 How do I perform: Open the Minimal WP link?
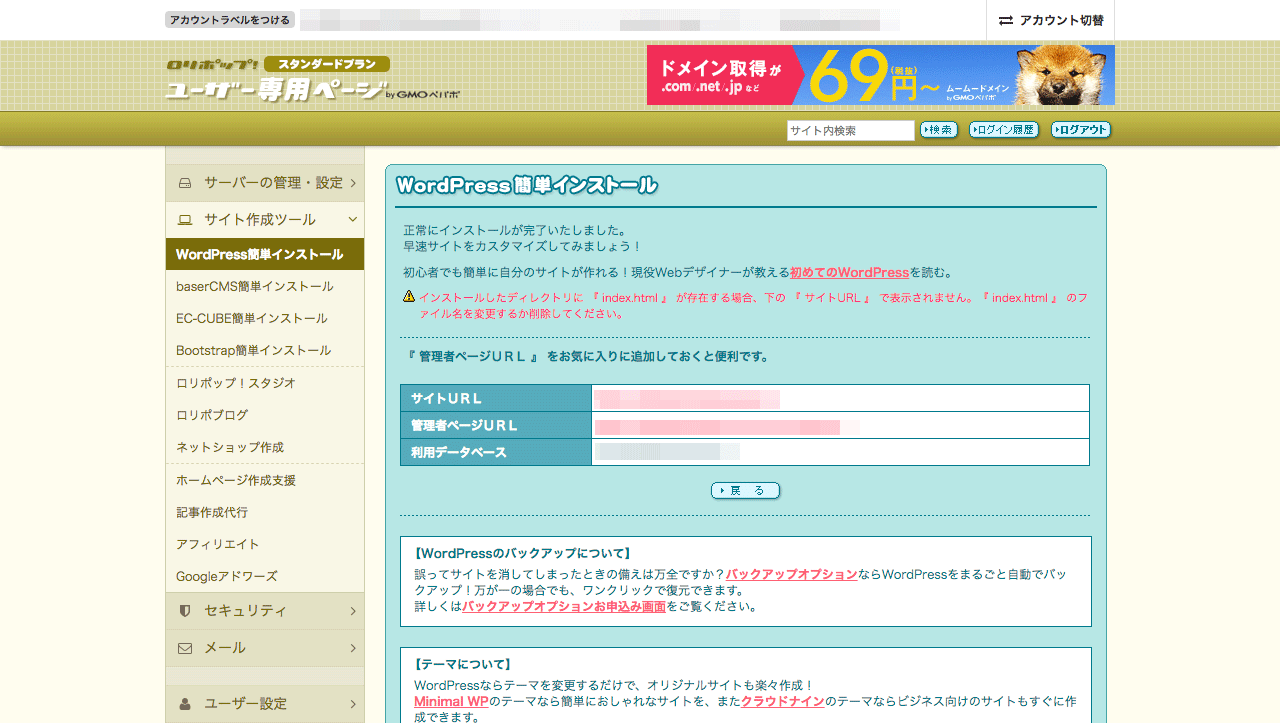coord(451,701)
